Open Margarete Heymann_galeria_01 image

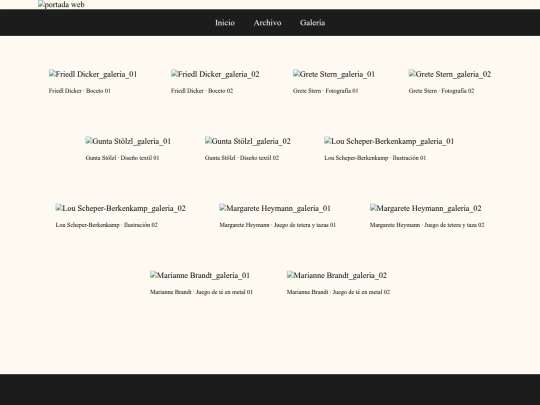click(275, 208)
